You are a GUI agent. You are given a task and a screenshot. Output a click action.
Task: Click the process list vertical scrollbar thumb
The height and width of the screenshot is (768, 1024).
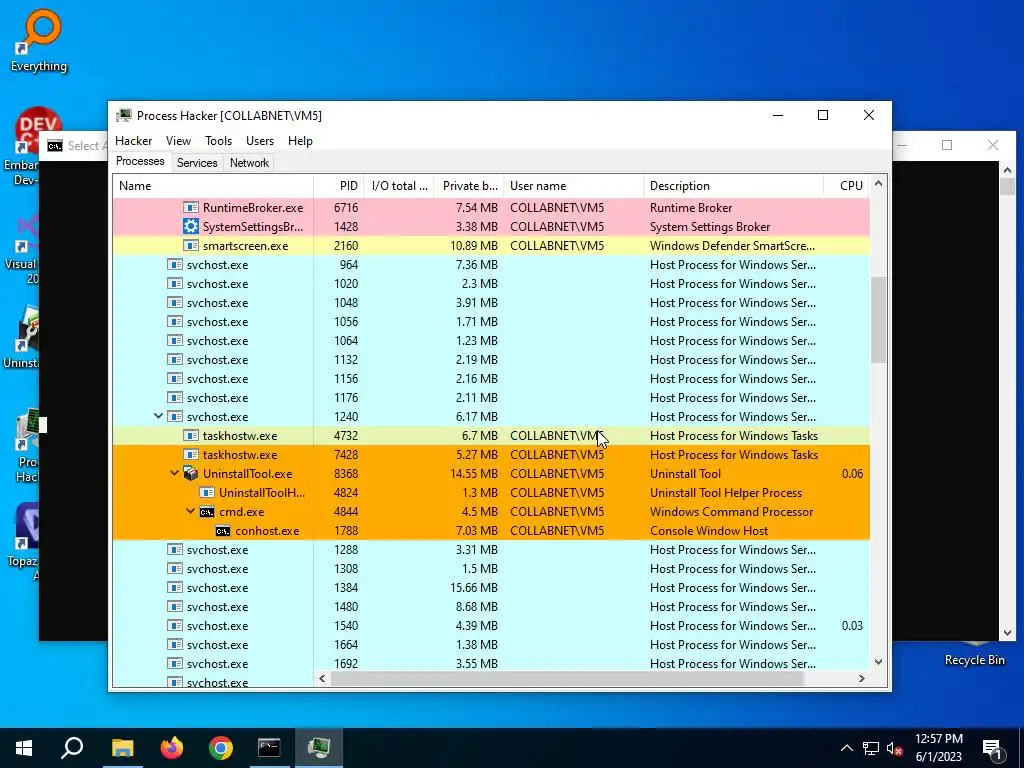pos(878,320)
